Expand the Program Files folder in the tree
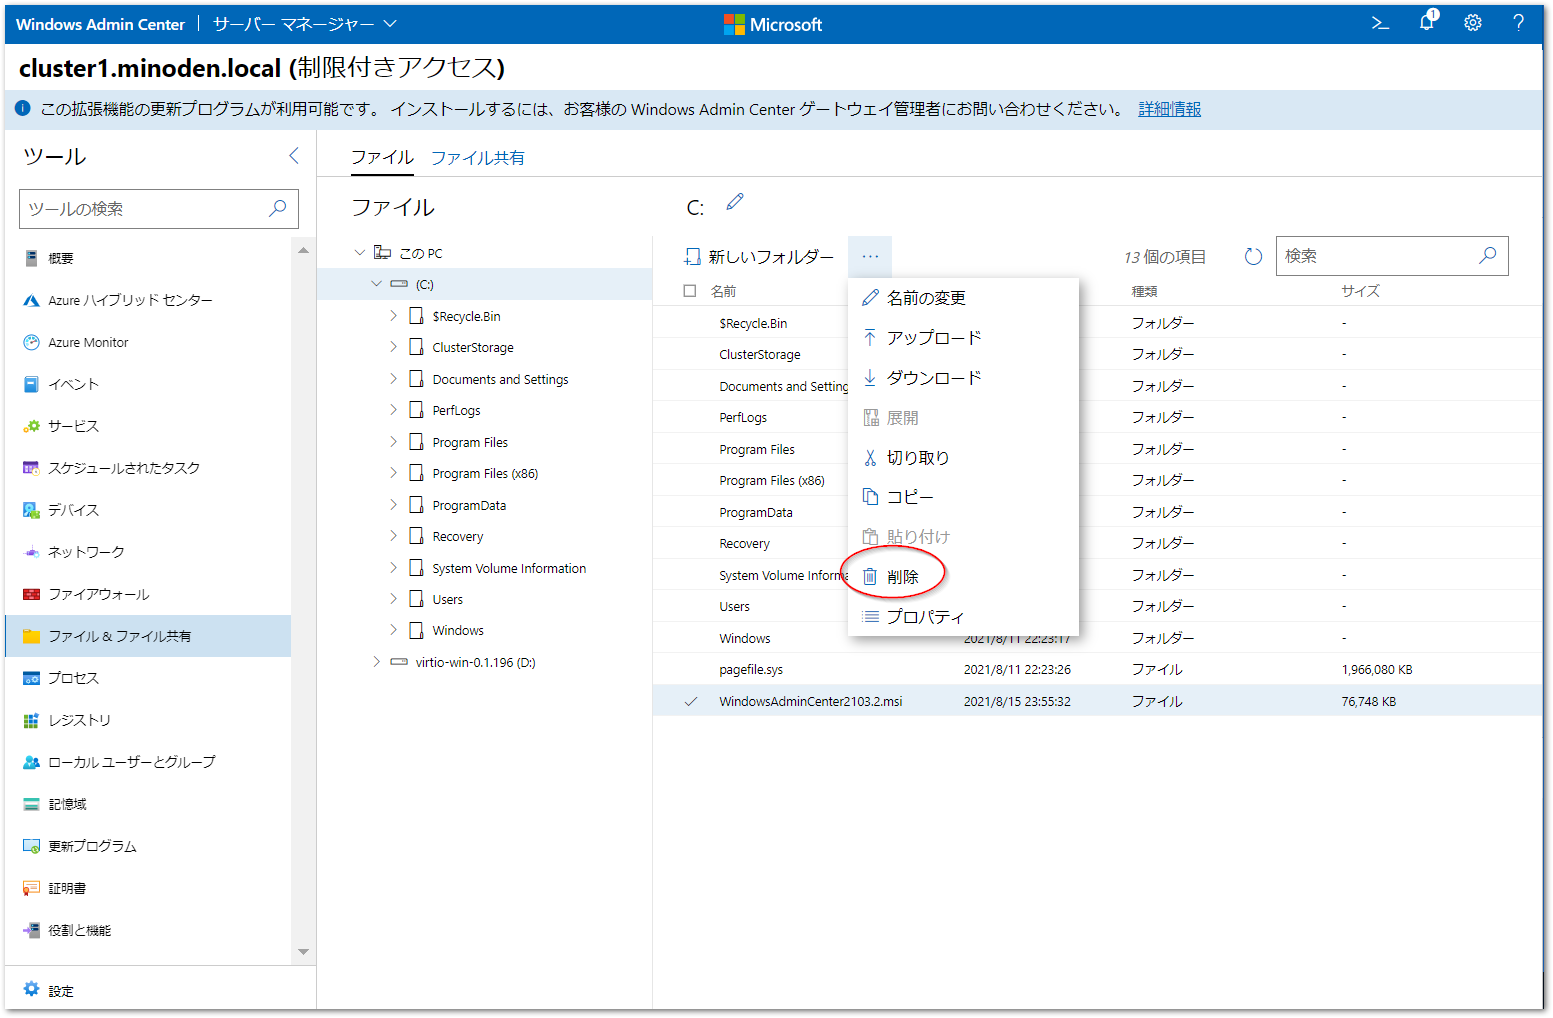Viewport: 1553px width, 1018px height. 393,441
